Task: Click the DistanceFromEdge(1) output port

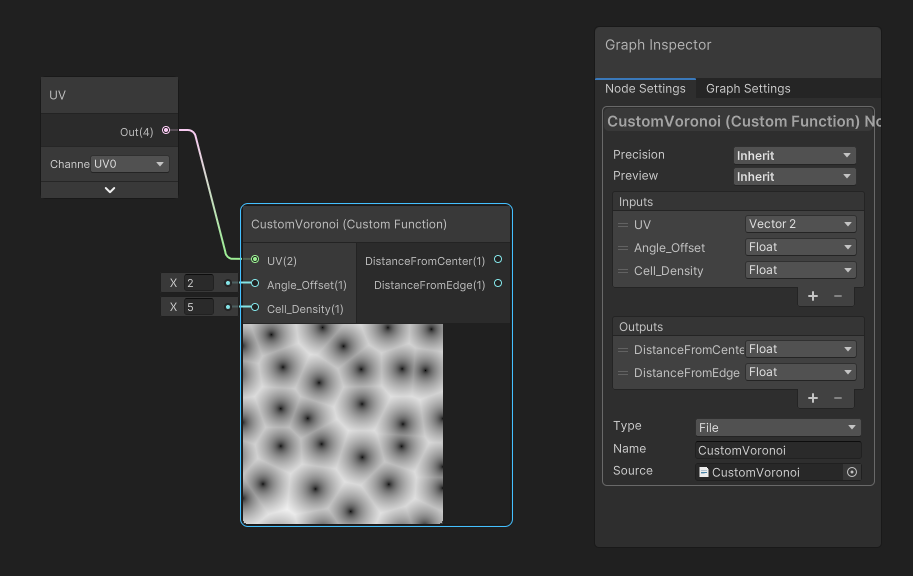Action: (497, 285)
